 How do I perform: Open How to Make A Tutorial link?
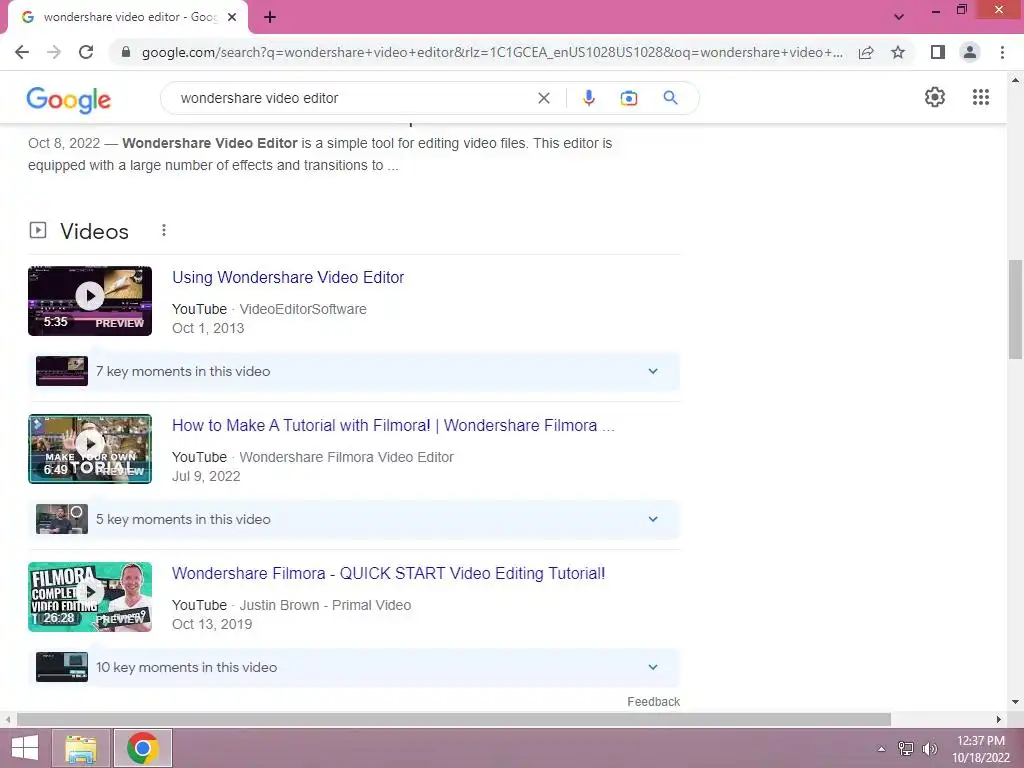pos(393,425)
